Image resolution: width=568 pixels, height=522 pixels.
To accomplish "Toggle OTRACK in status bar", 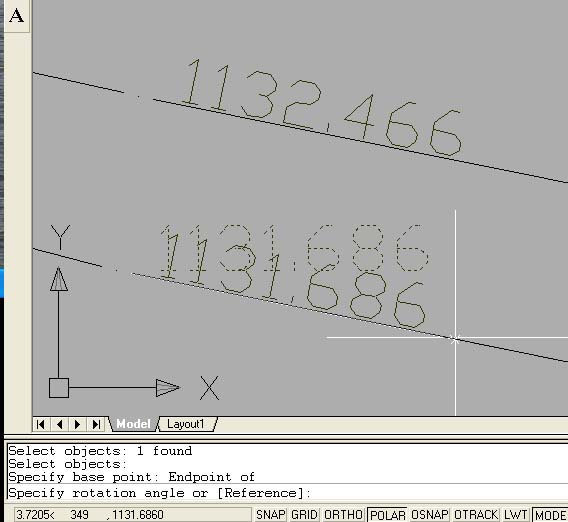I will point(476,515).
